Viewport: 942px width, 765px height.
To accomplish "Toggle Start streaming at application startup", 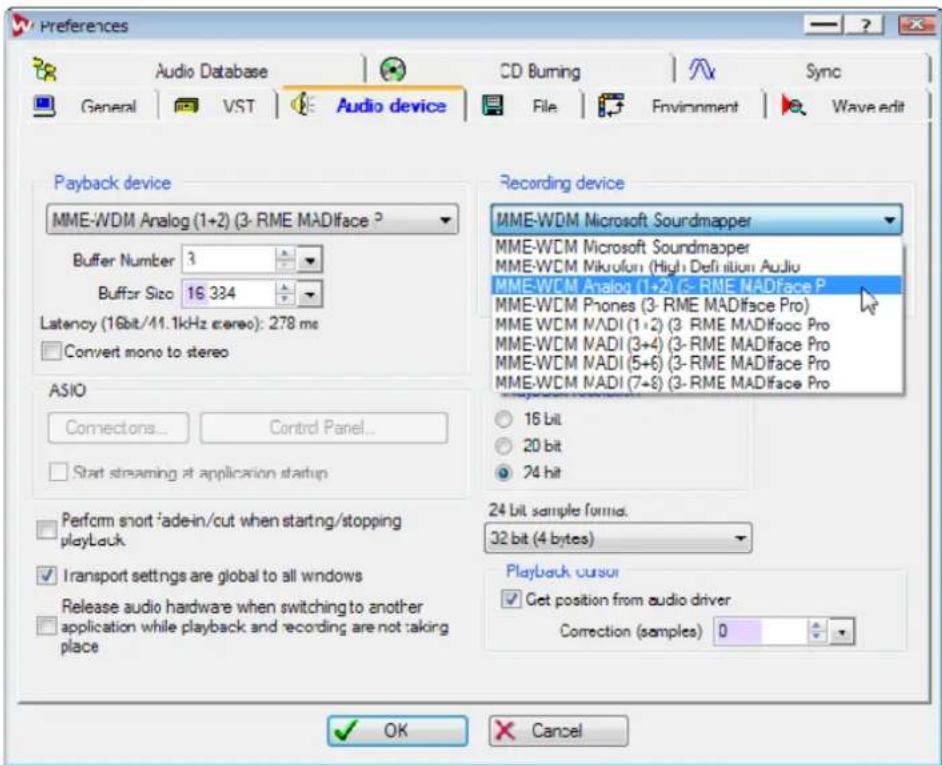I will click(58, 472).
